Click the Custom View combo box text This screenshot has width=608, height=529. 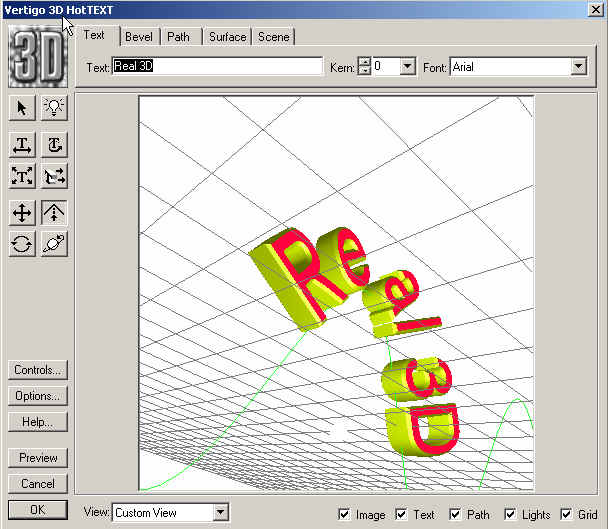click(x=146, y=513)
